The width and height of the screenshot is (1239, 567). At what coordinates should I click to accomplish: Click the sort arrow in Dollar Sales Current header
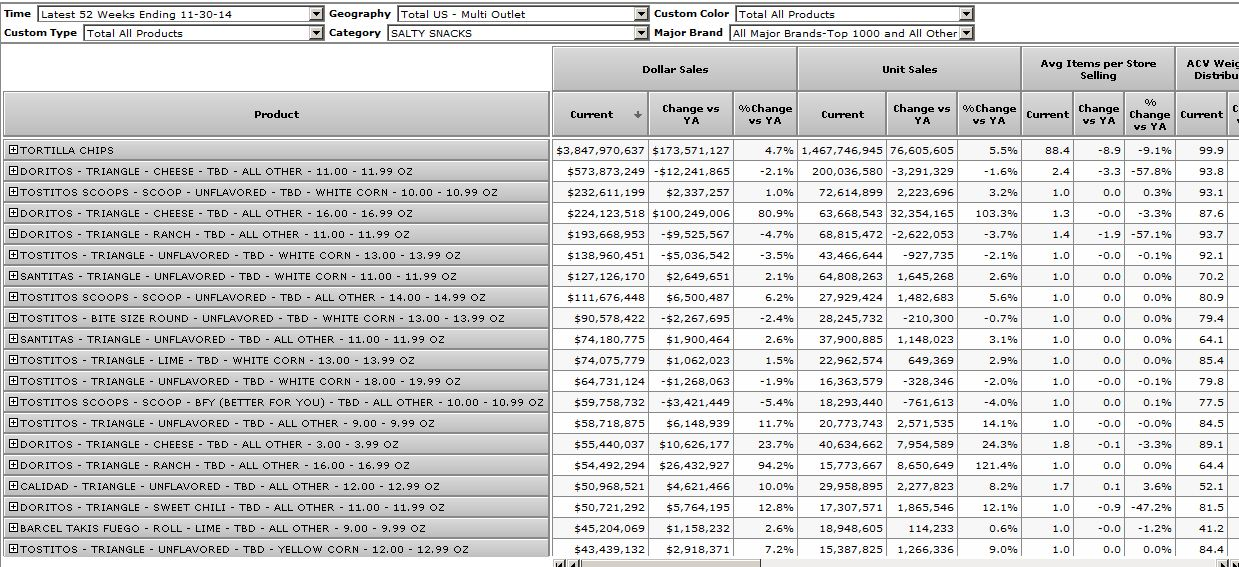click(x=638, y=115)
